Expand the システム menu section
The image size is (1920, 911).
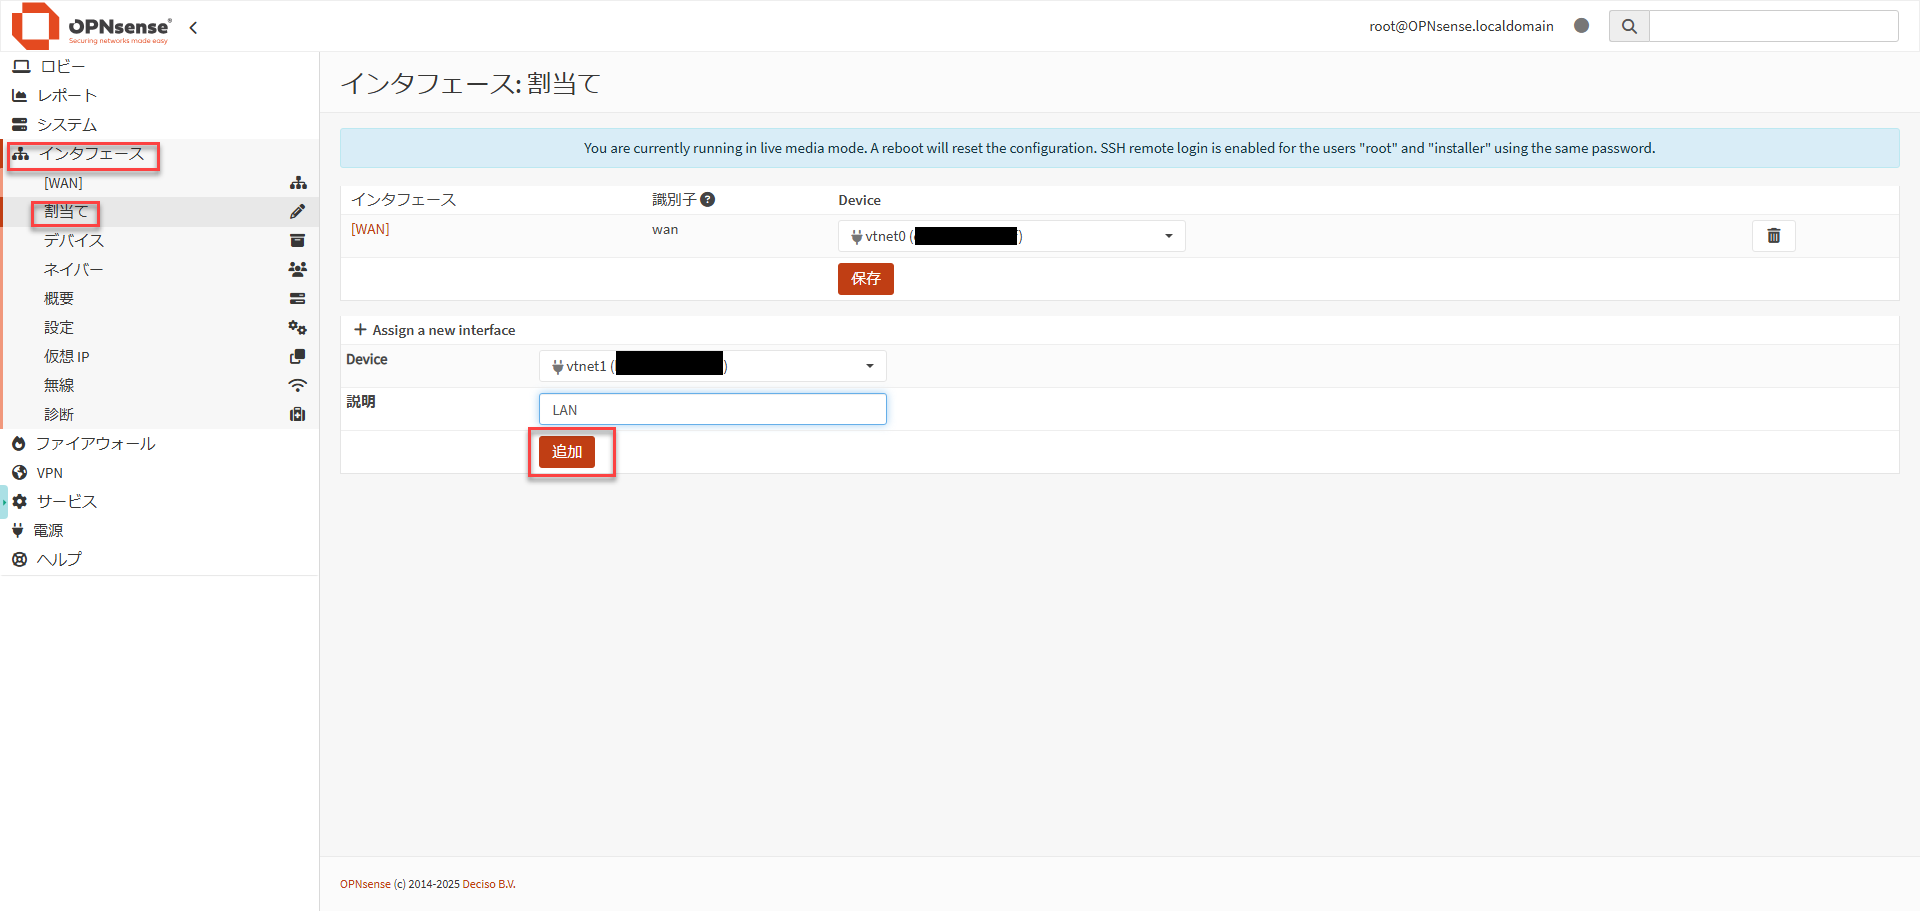[66, 125]
